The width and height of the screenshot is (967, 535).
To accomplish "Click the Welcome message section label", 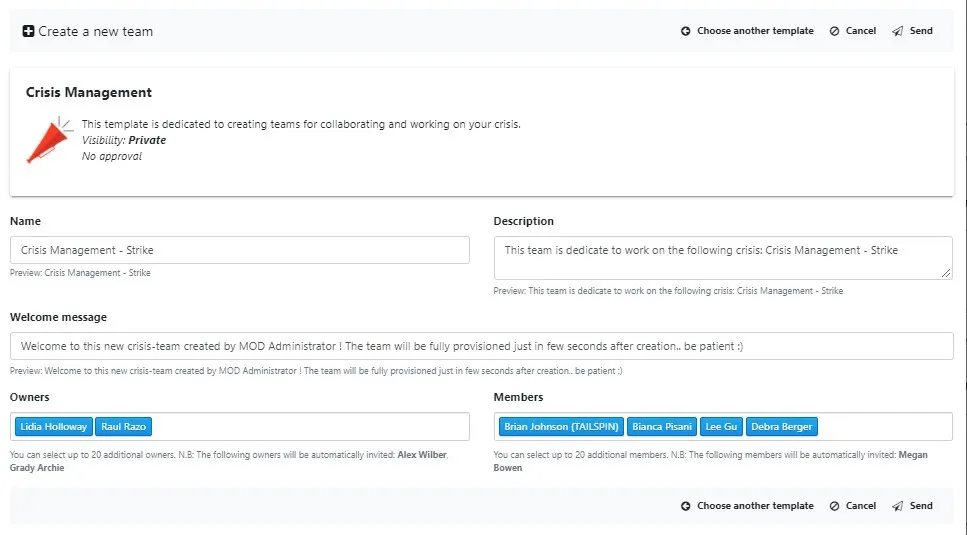I will tap(59, 317).
